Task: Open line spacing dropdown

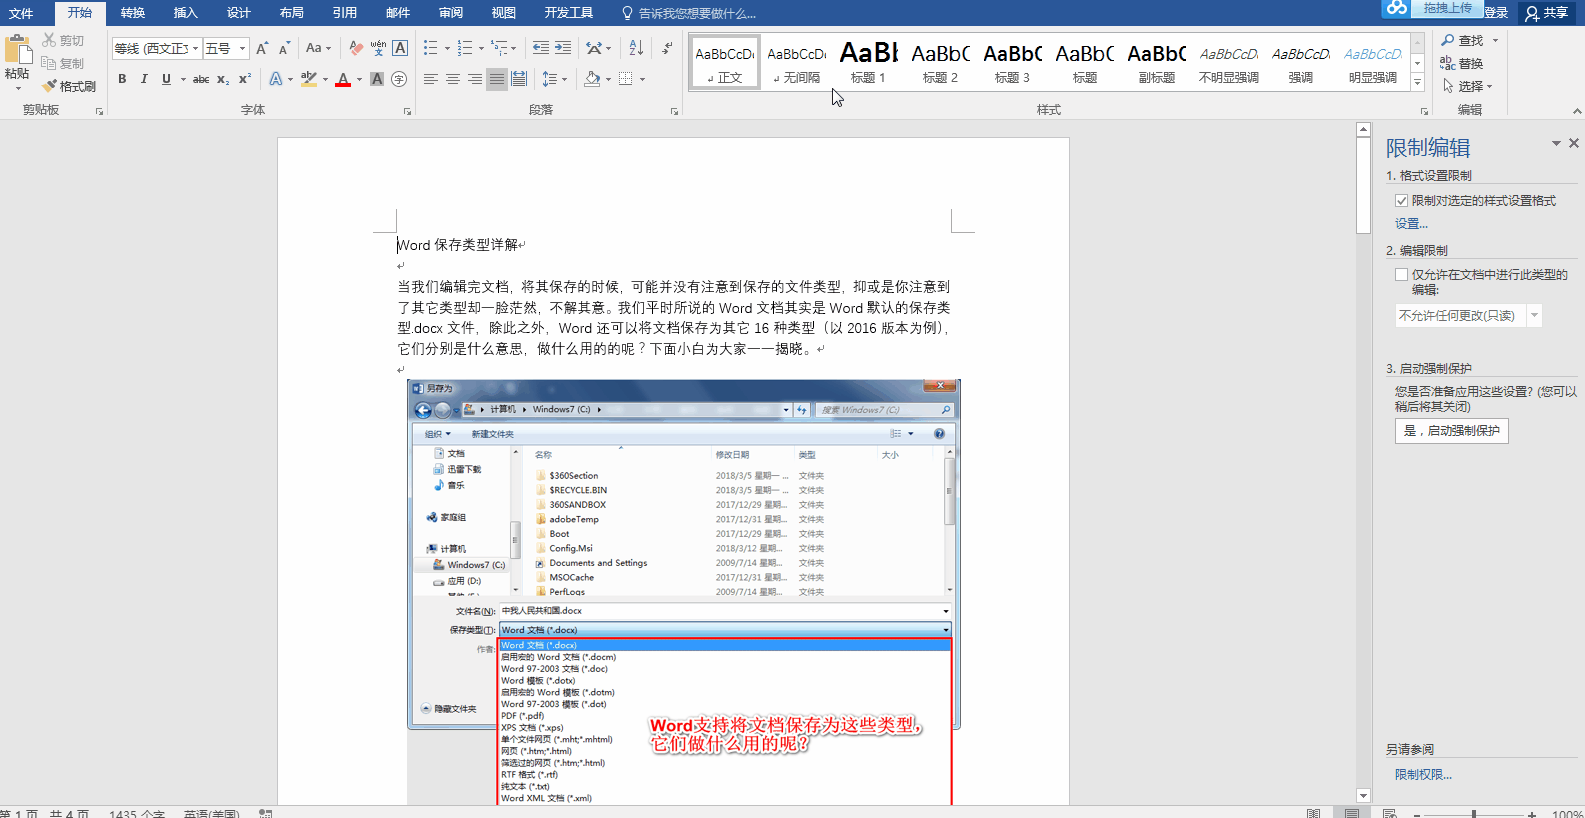Action: click(554, 79)
